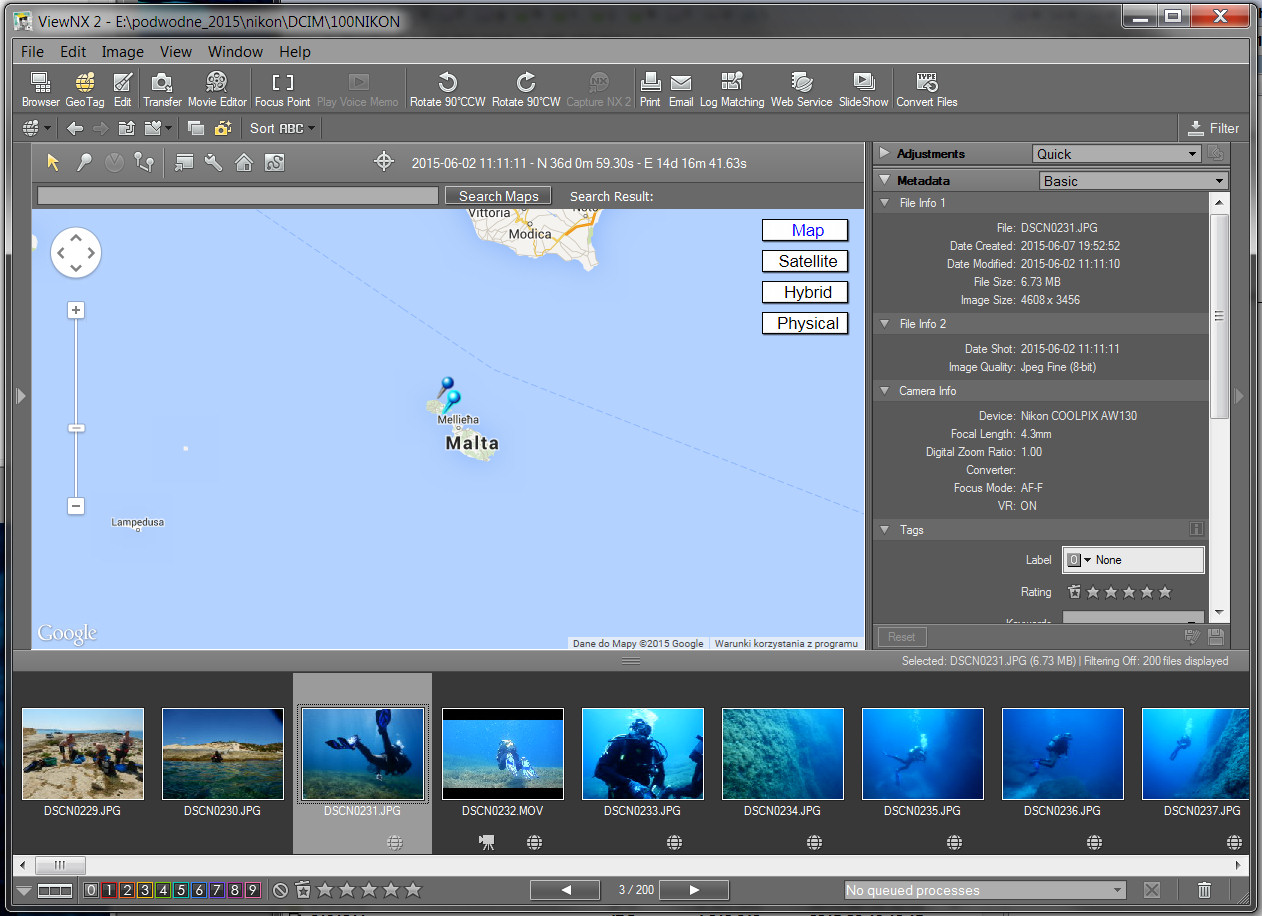
Task: Collapse the File Info 1 section
Action: coord(884,203)
